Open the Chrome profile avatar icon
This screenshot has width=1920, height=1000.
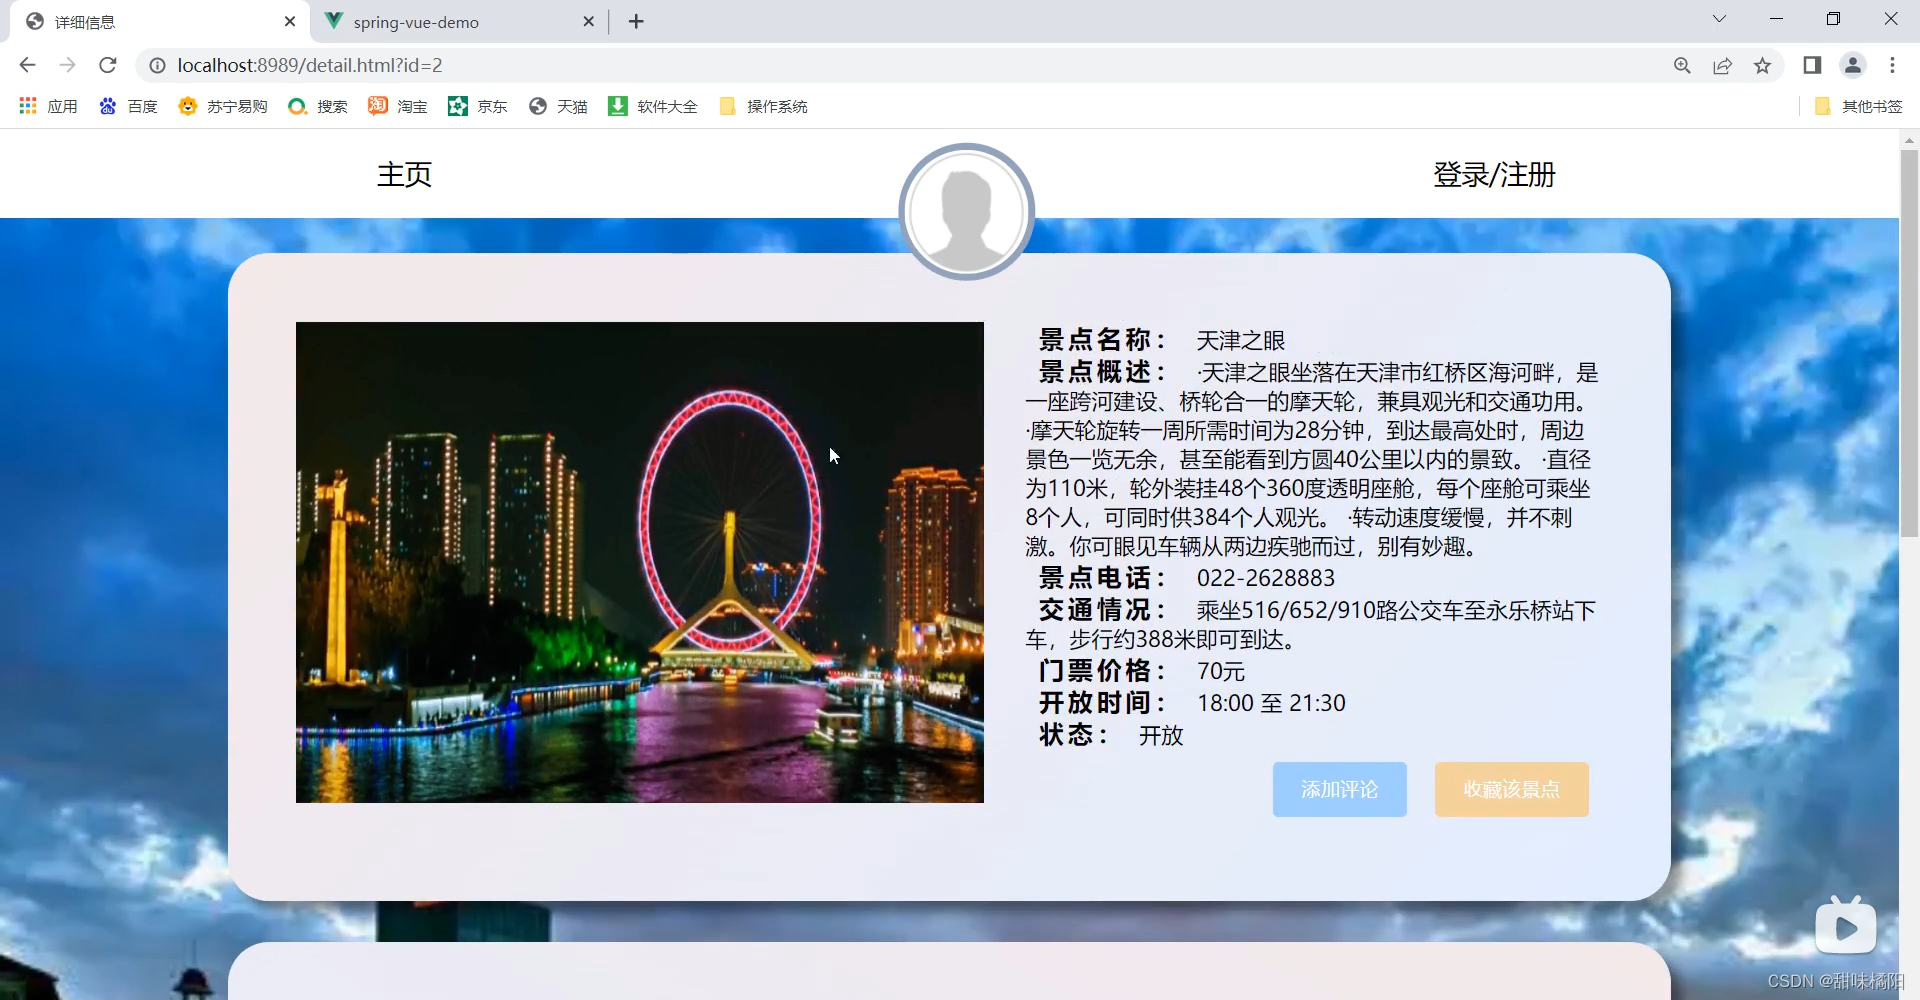coord(1853,65)
